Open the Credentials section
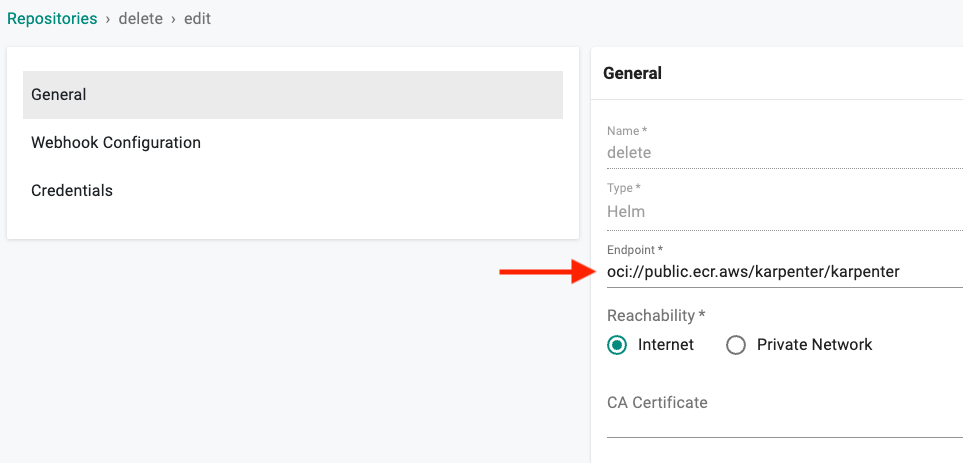The height and width of the screenshot is (463, 963). [293, 190]
